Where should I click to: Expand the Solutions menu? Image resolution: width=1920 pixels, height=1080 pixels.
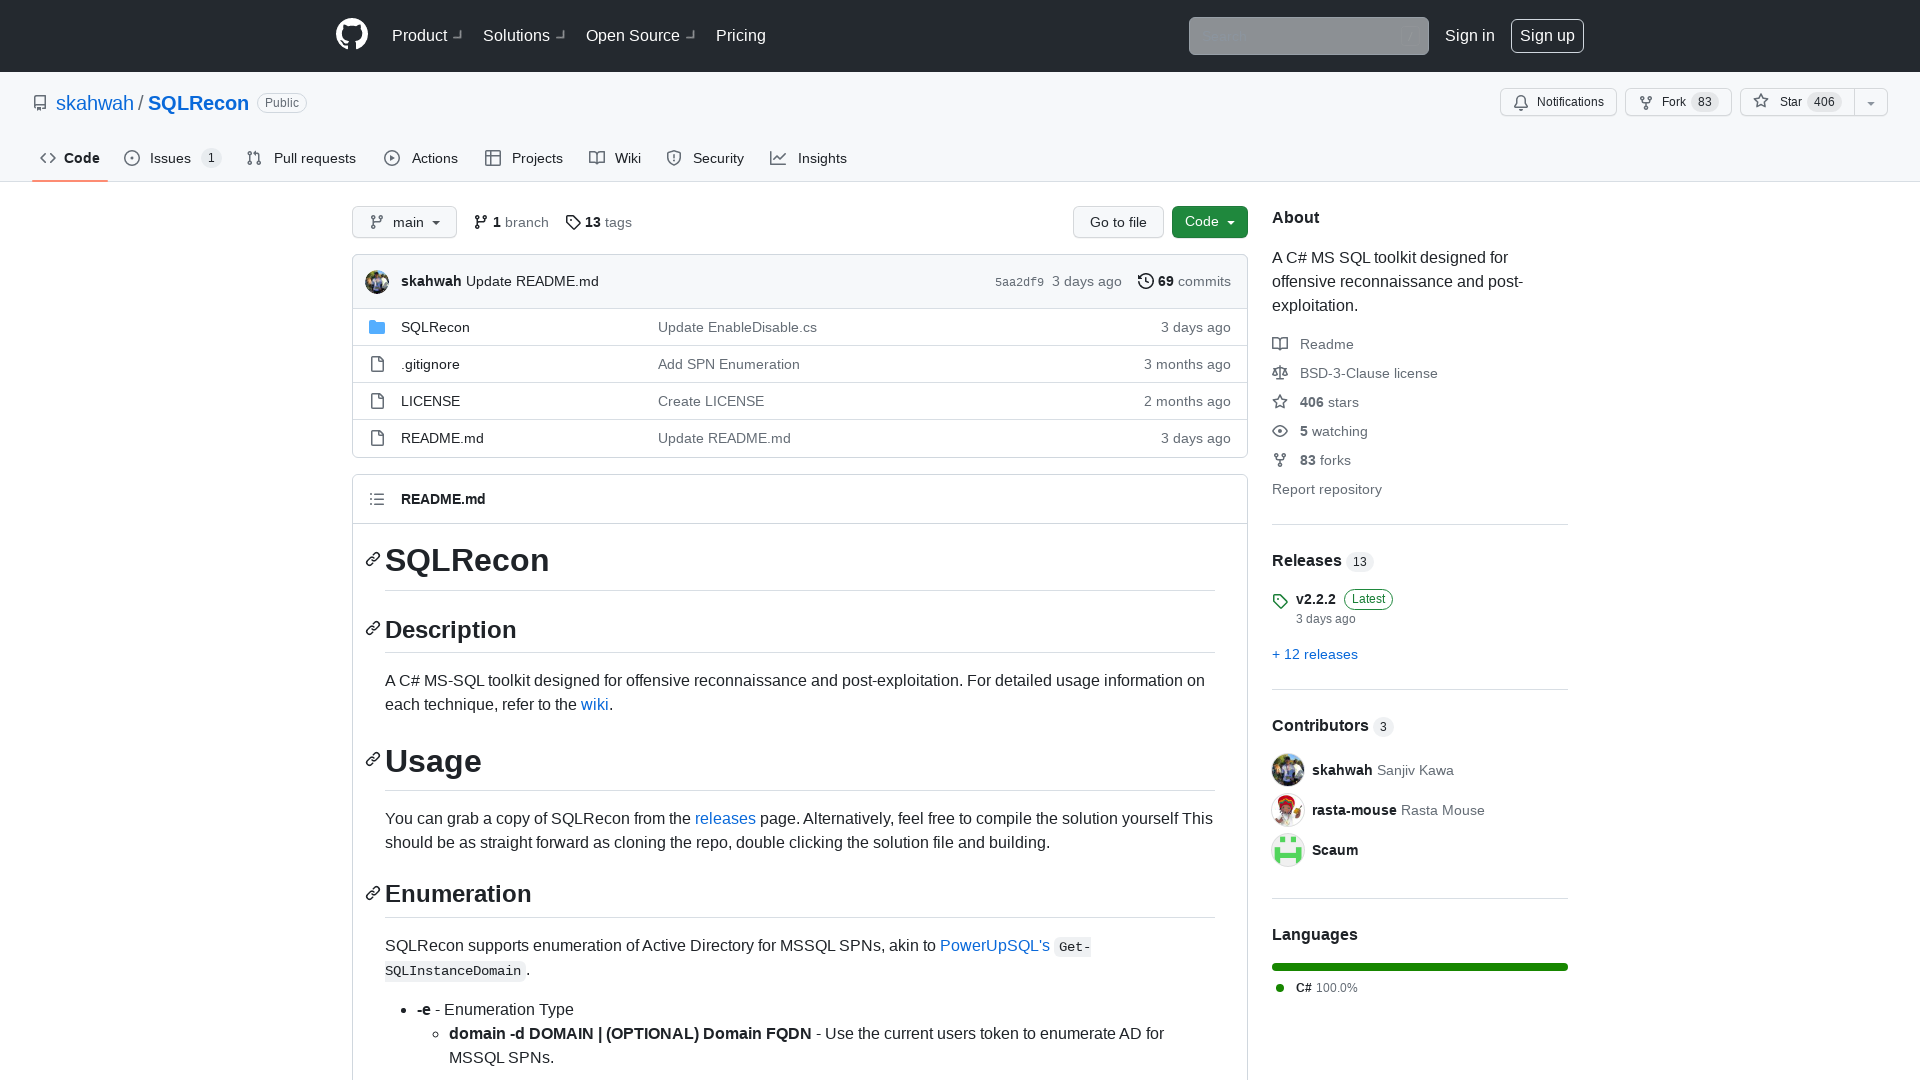tap(524, 35)
